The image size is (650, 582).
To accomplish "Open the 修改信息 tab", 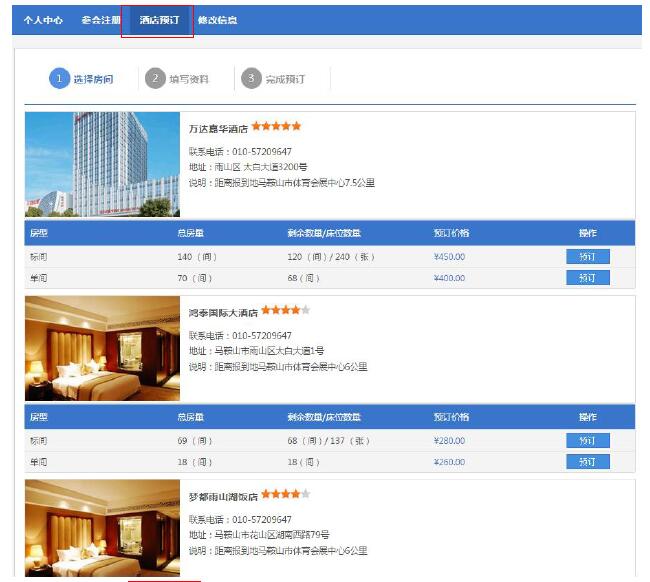I will tap(217, 20).
